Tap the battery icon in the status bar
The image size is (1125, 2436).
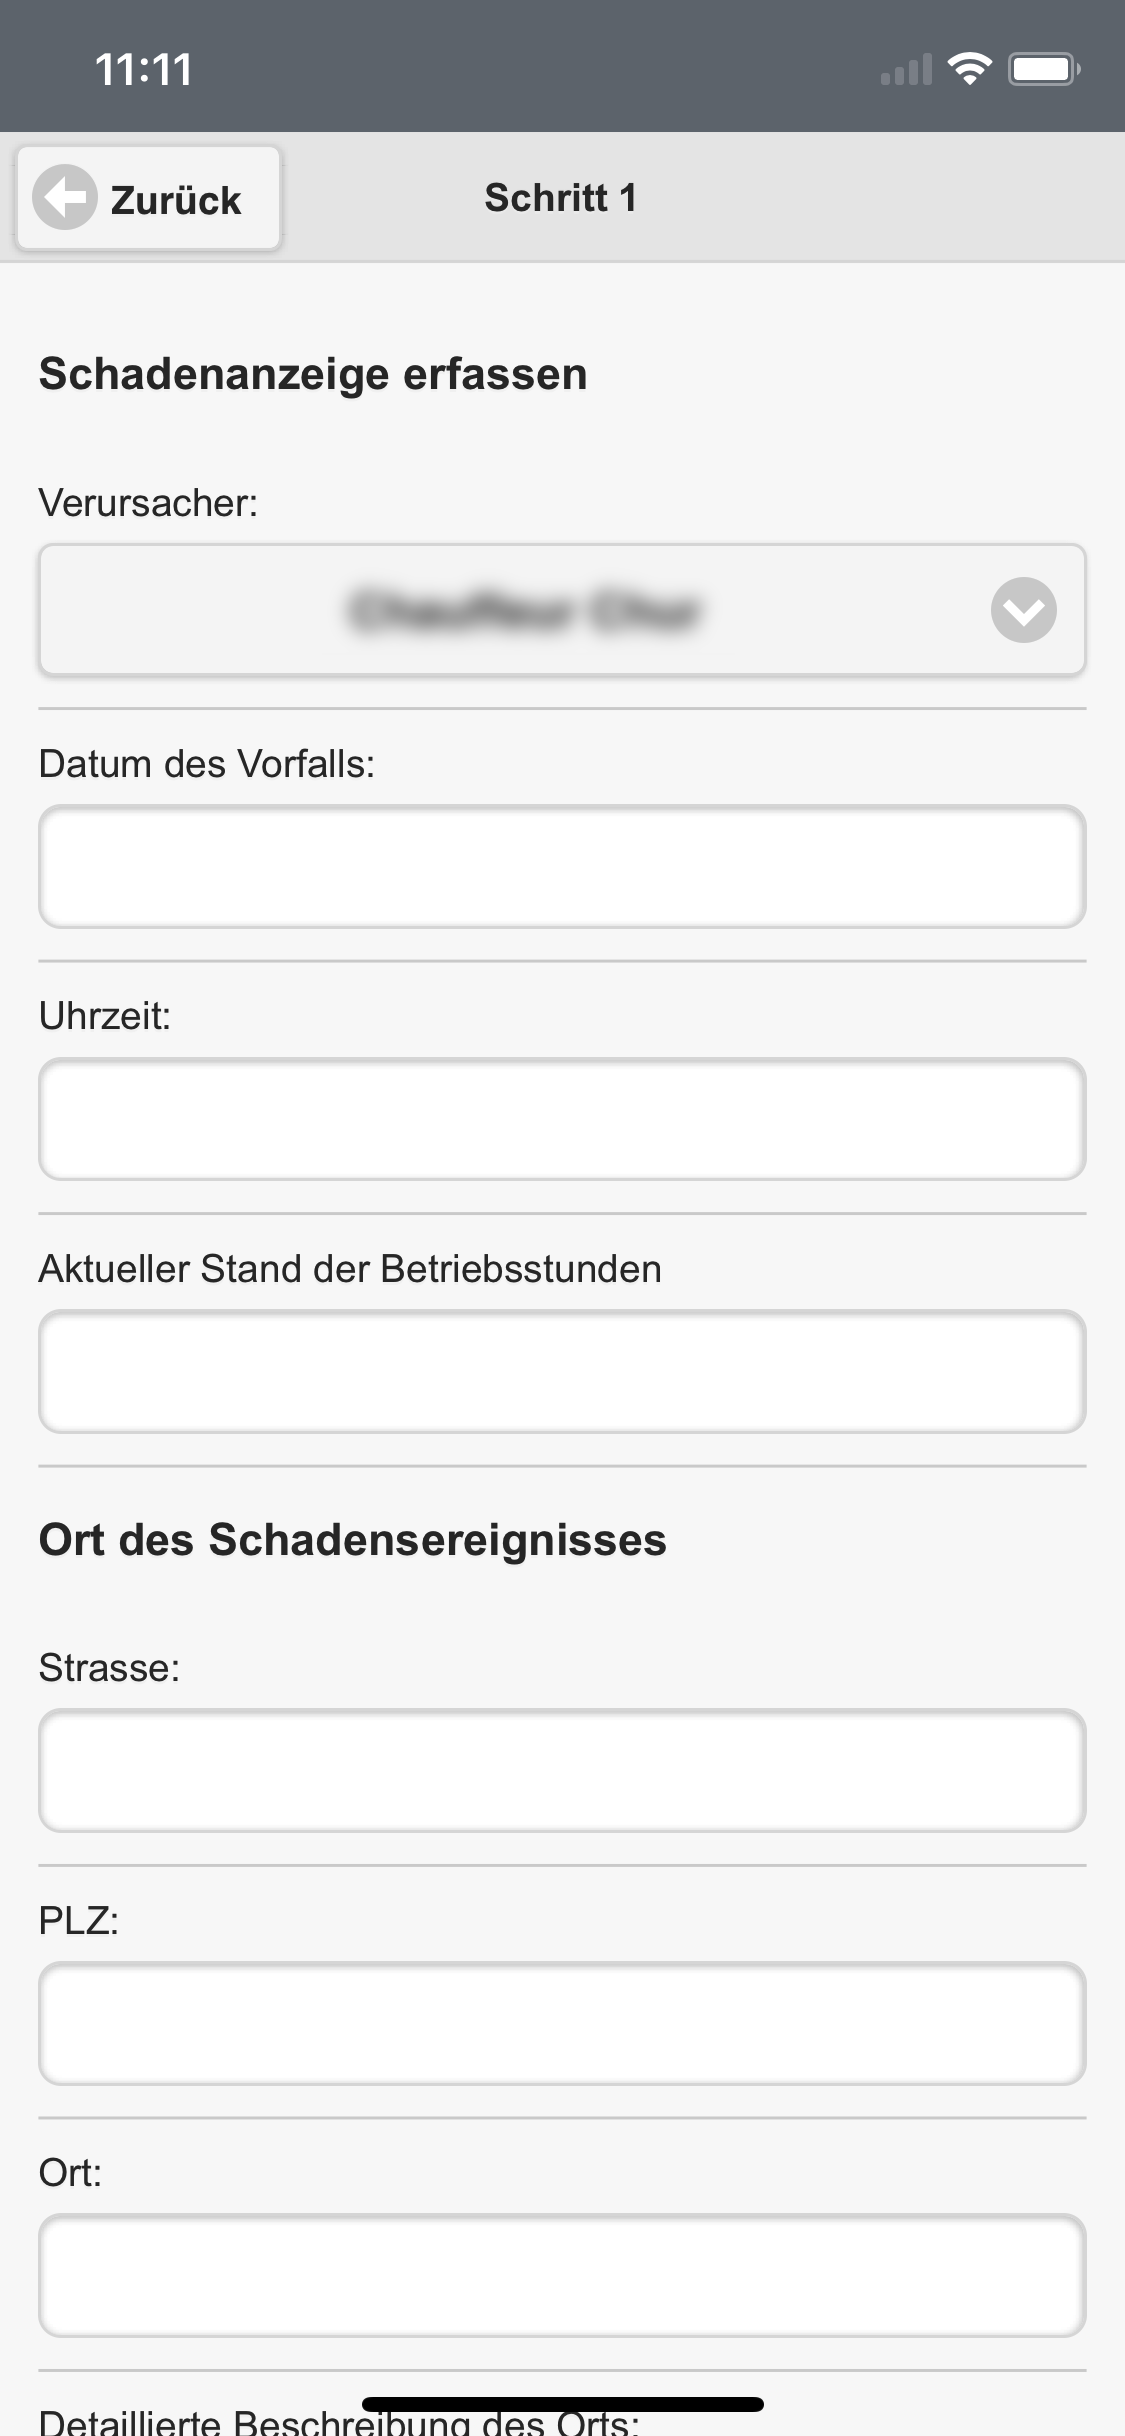pyautogui.click(x=1043, y=69)
